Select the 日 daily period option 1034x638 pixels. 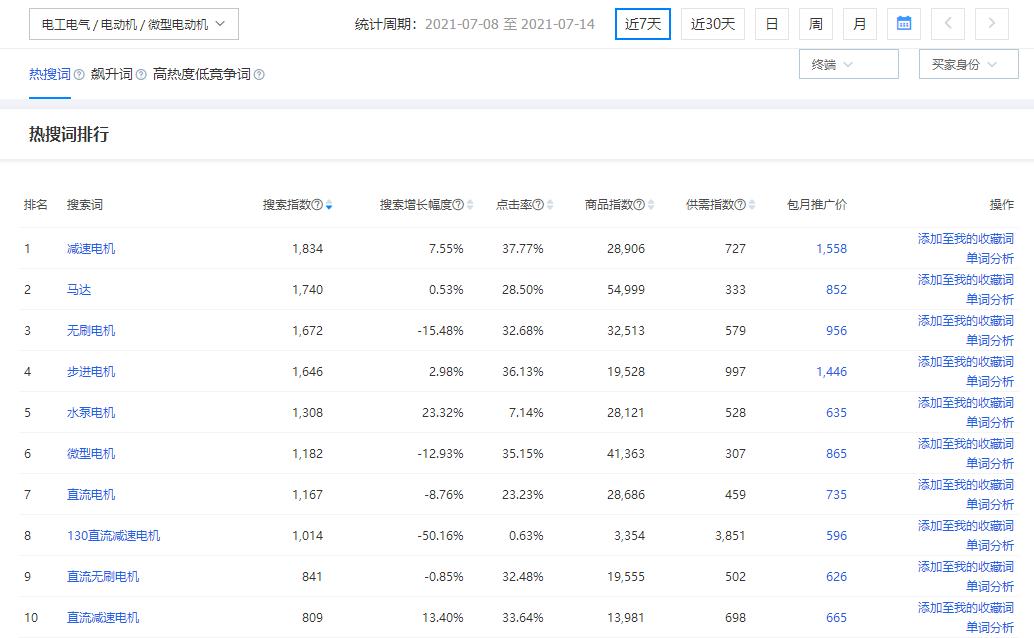click(771, 24)
